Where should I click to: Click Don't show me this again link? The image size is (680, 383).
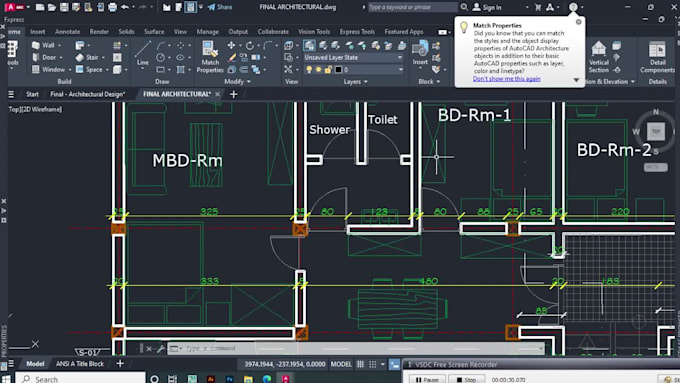tap(507, 79)
